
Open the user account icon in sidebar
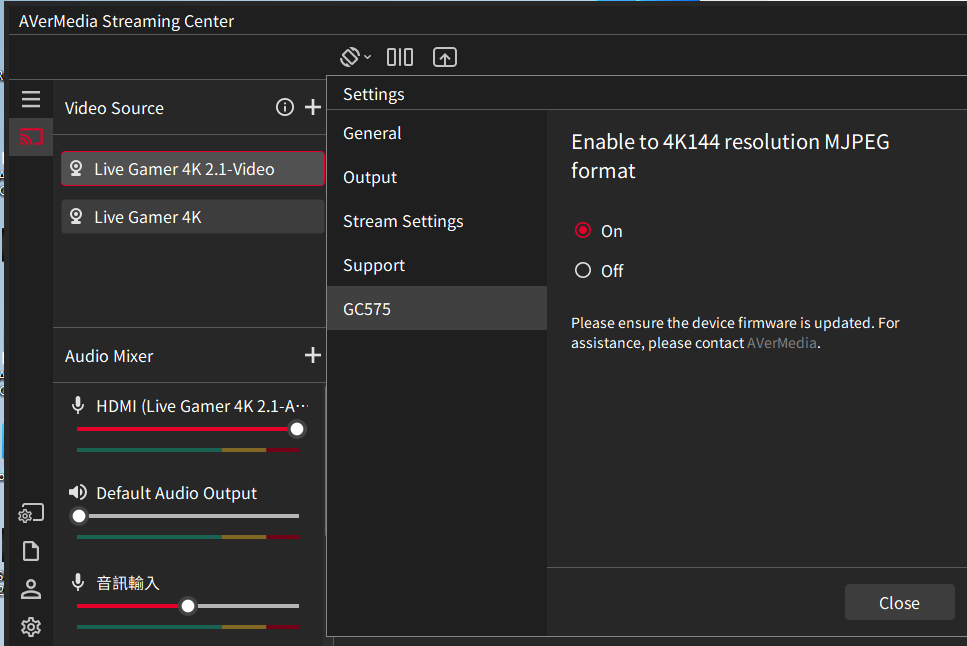point(31,589)
